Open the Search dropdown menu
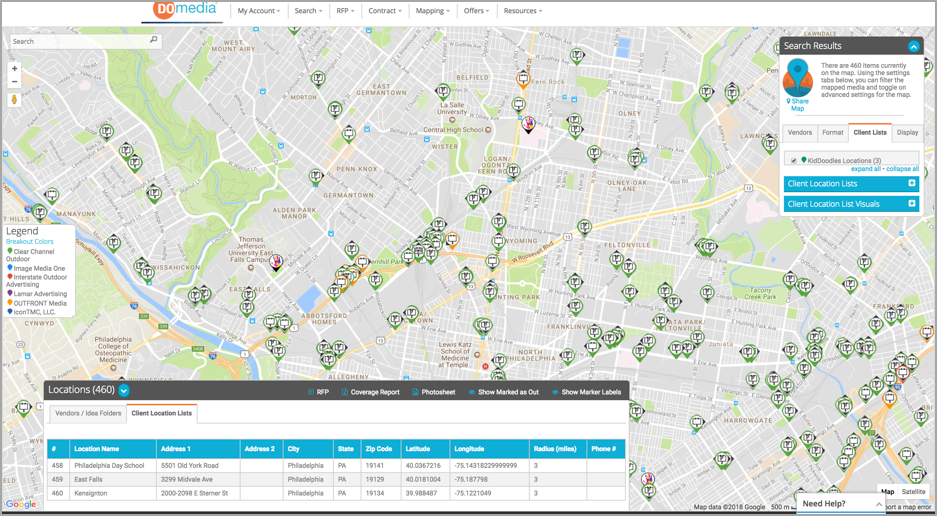The width and height of the screenshot is (937, 516). pos(308,11)
